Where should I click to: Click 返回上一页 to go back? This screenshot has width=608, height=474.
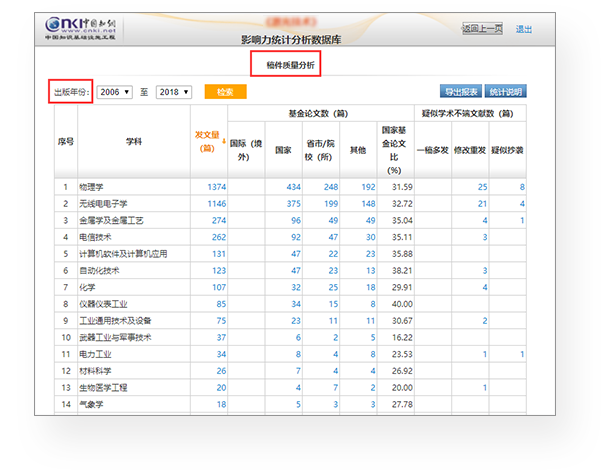pos(482,28)
